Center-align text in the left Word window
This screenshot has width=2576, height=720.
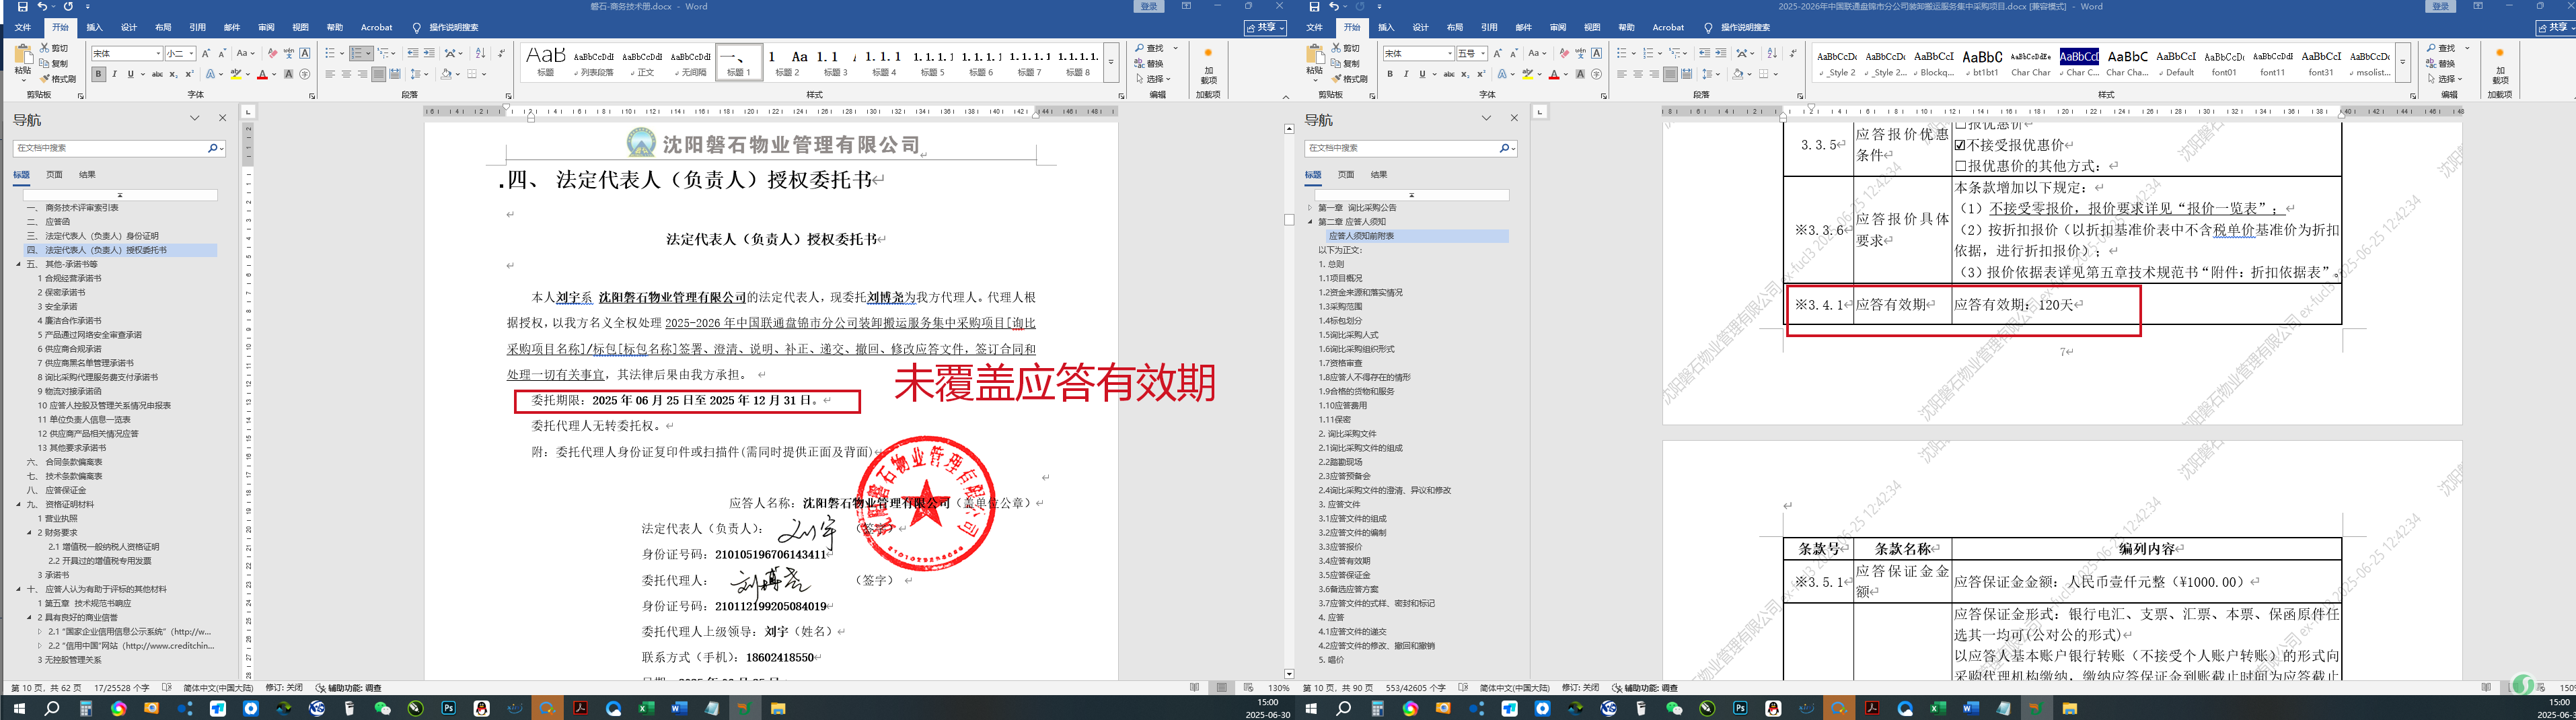click(x=346, y=74)
